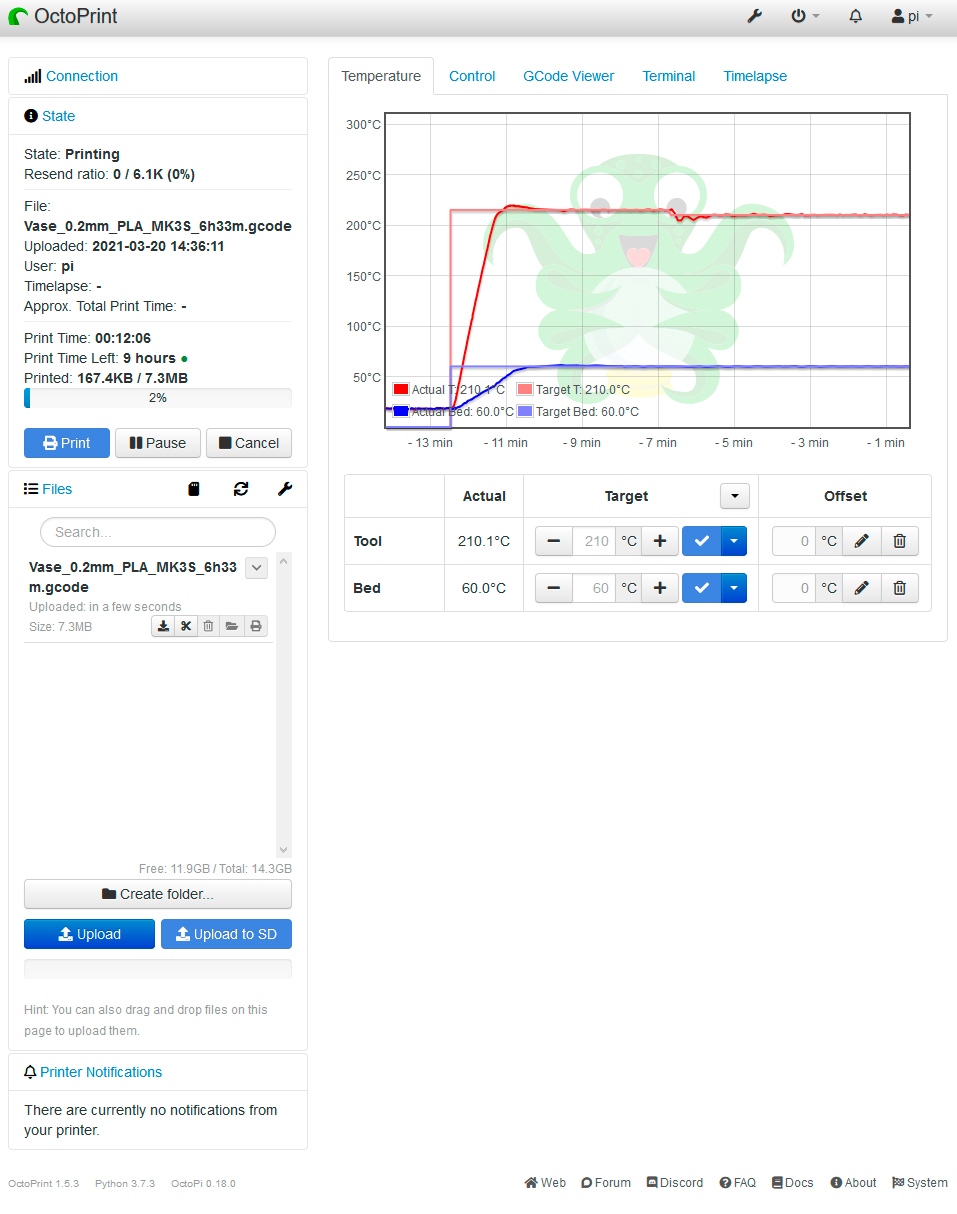
Task: Download the Vase gcode file
Action: click(x=163, y=626)
